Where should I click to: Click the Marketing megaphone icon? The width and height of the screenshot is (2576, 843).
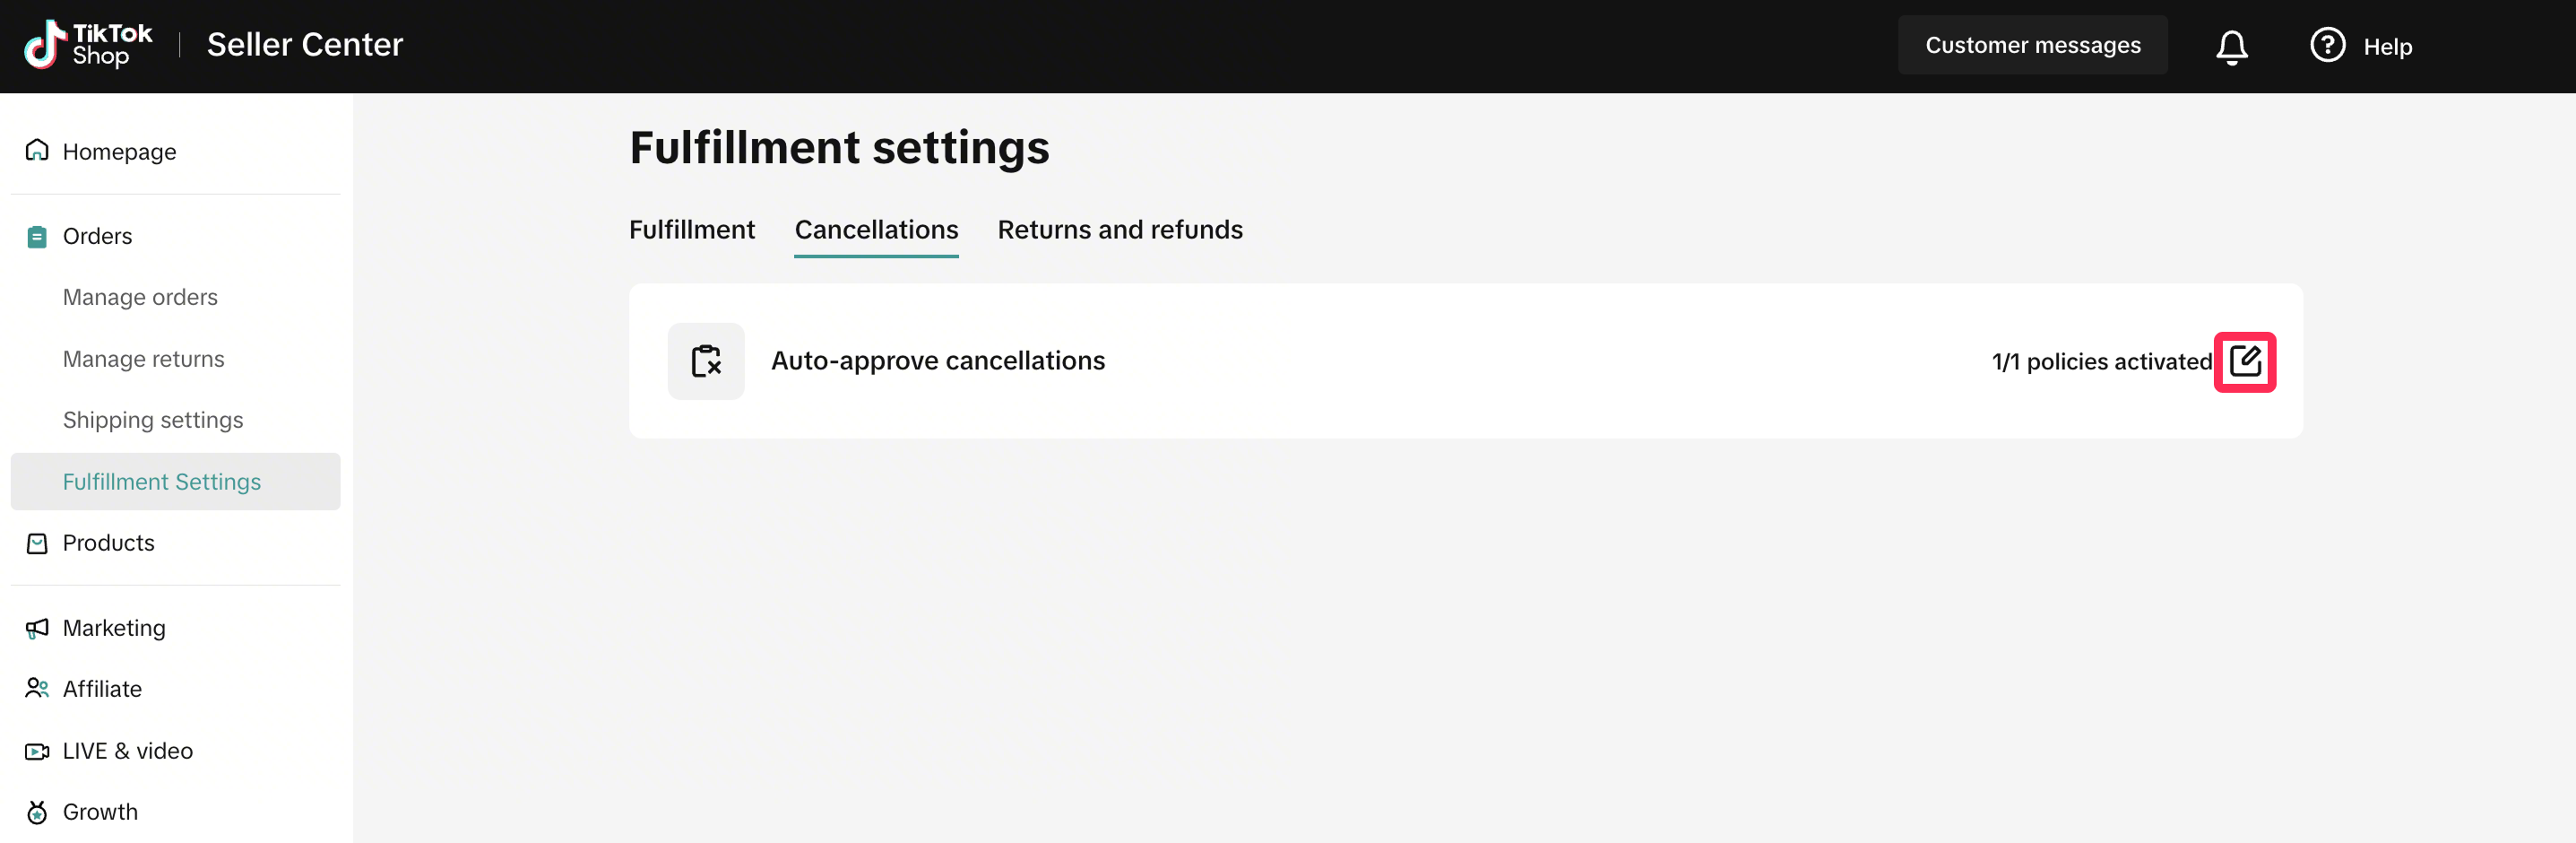(37, 628)
